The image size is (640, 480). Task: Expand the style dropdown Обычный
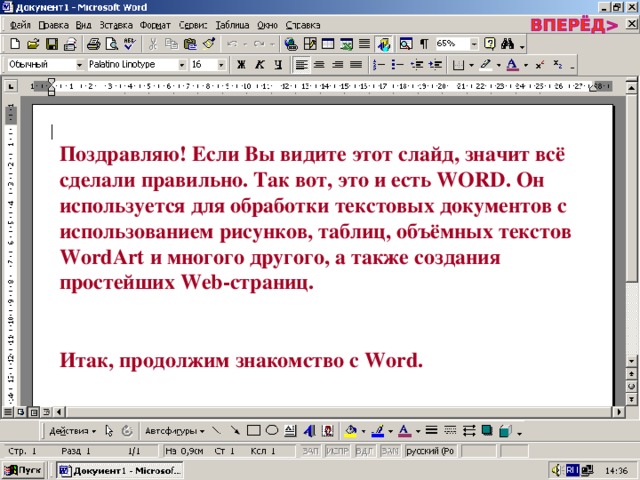click(80, 65)
